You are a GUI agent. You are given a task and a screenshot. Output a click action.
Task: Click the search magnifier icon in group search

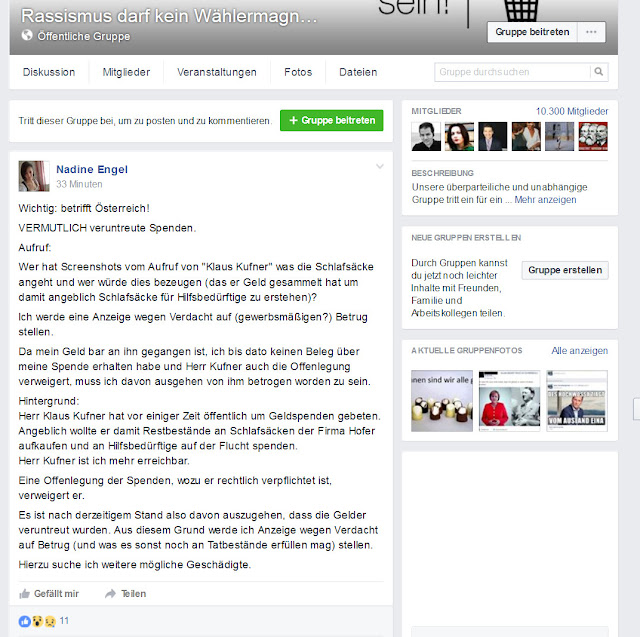(598, 72)
